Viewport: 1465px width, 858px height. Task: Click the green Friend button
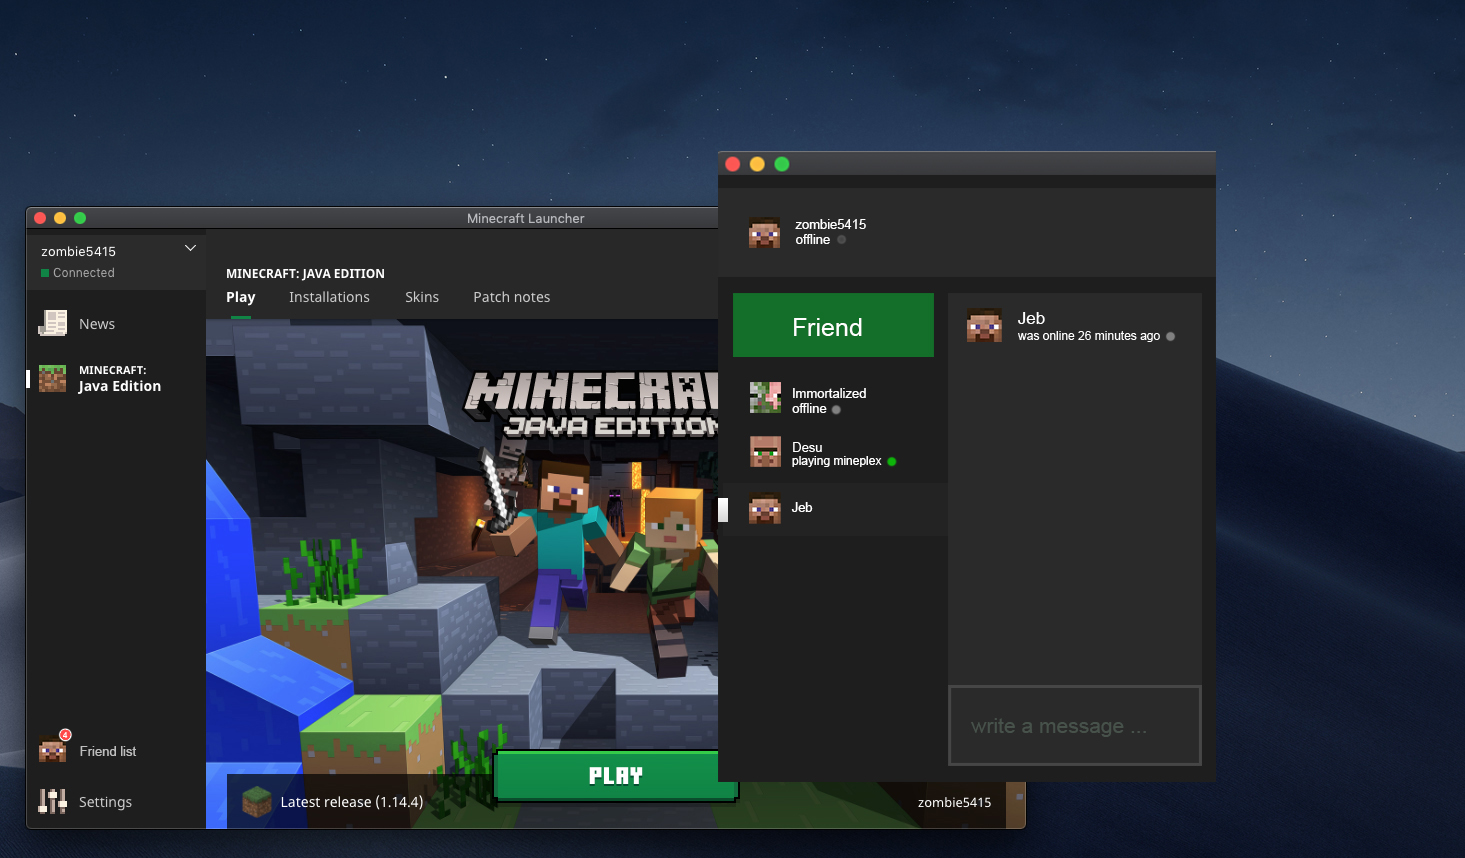click(x=833, y=325)
